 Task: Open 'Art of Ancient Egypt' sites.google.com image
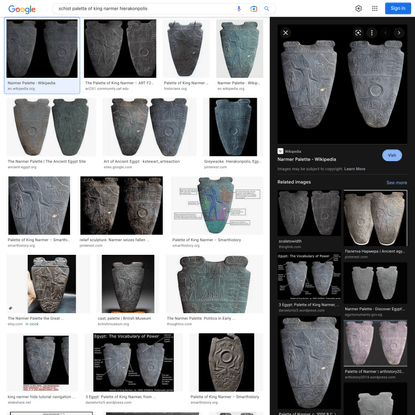pos(149,127)
